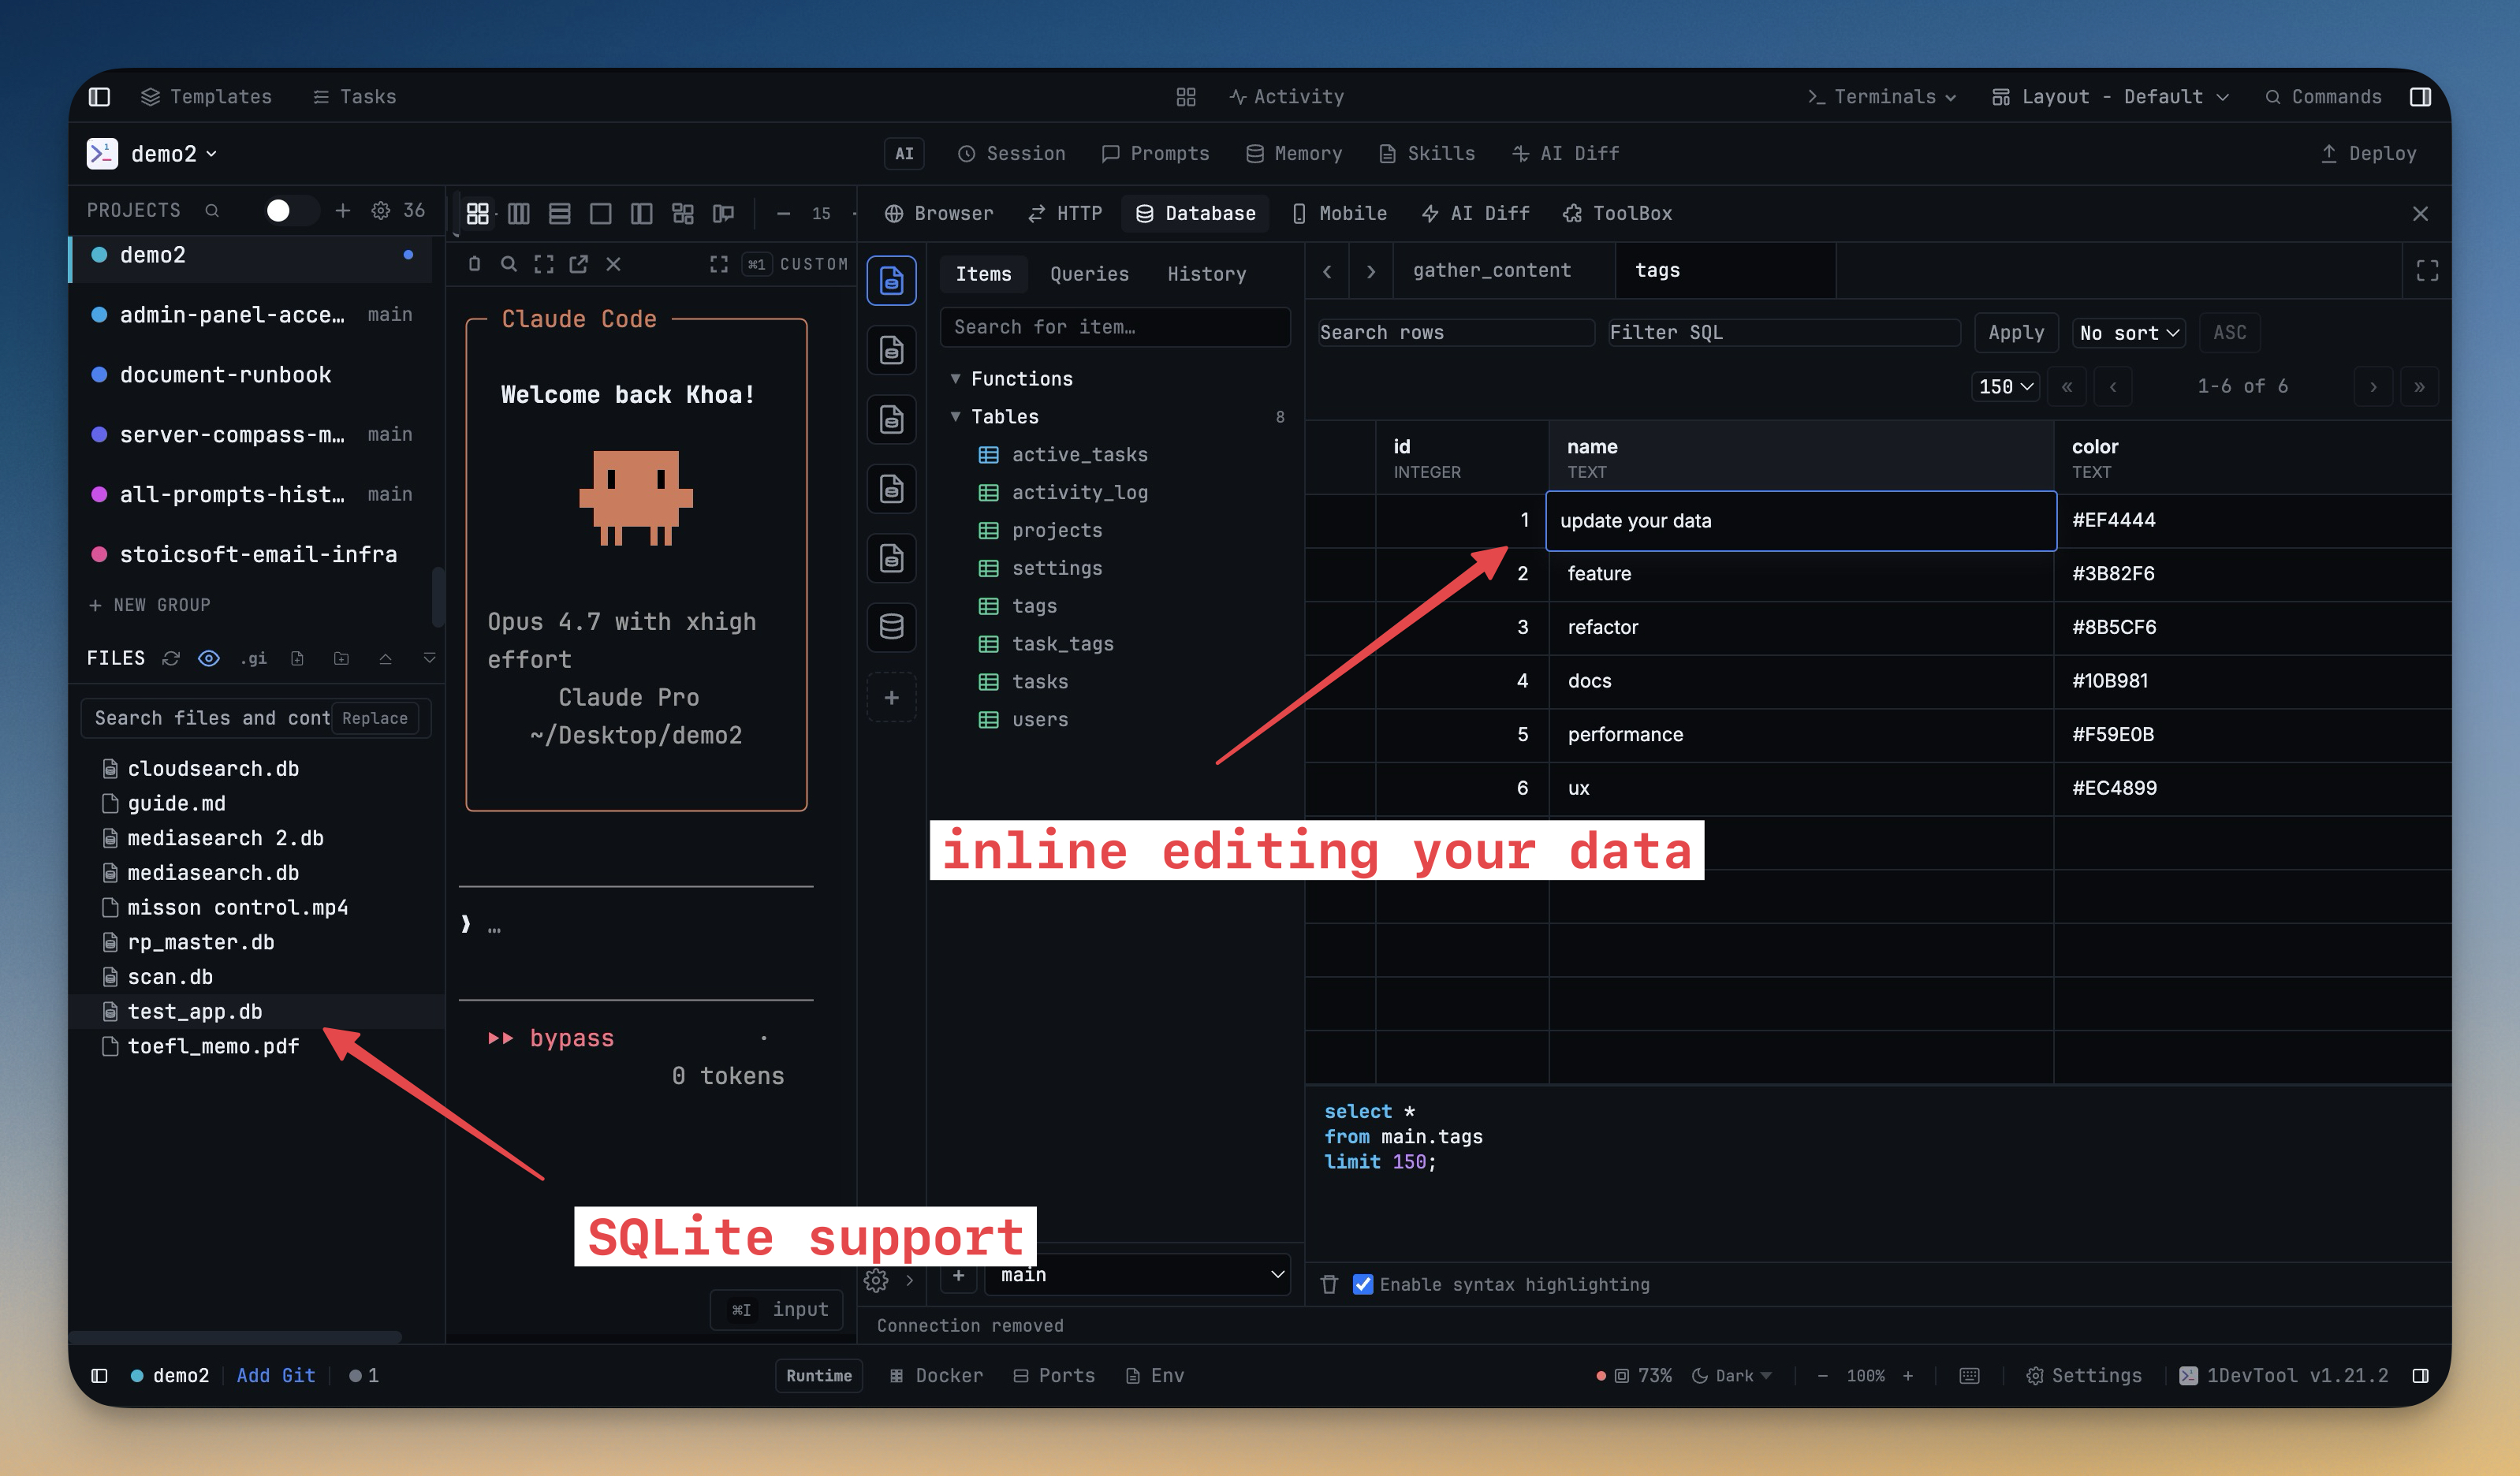Image resolution: width=2520 pixels, height=1476 pixels.
Task: Click the Add Git link
Action: (x=276, y=1375)
